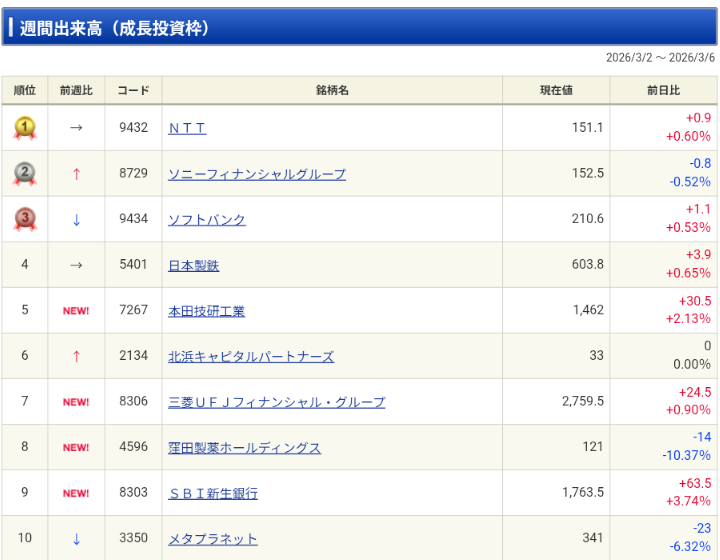
Task: Click the red up arrow for ソニーフィナンシャルグループ
Action: point(76,174)
